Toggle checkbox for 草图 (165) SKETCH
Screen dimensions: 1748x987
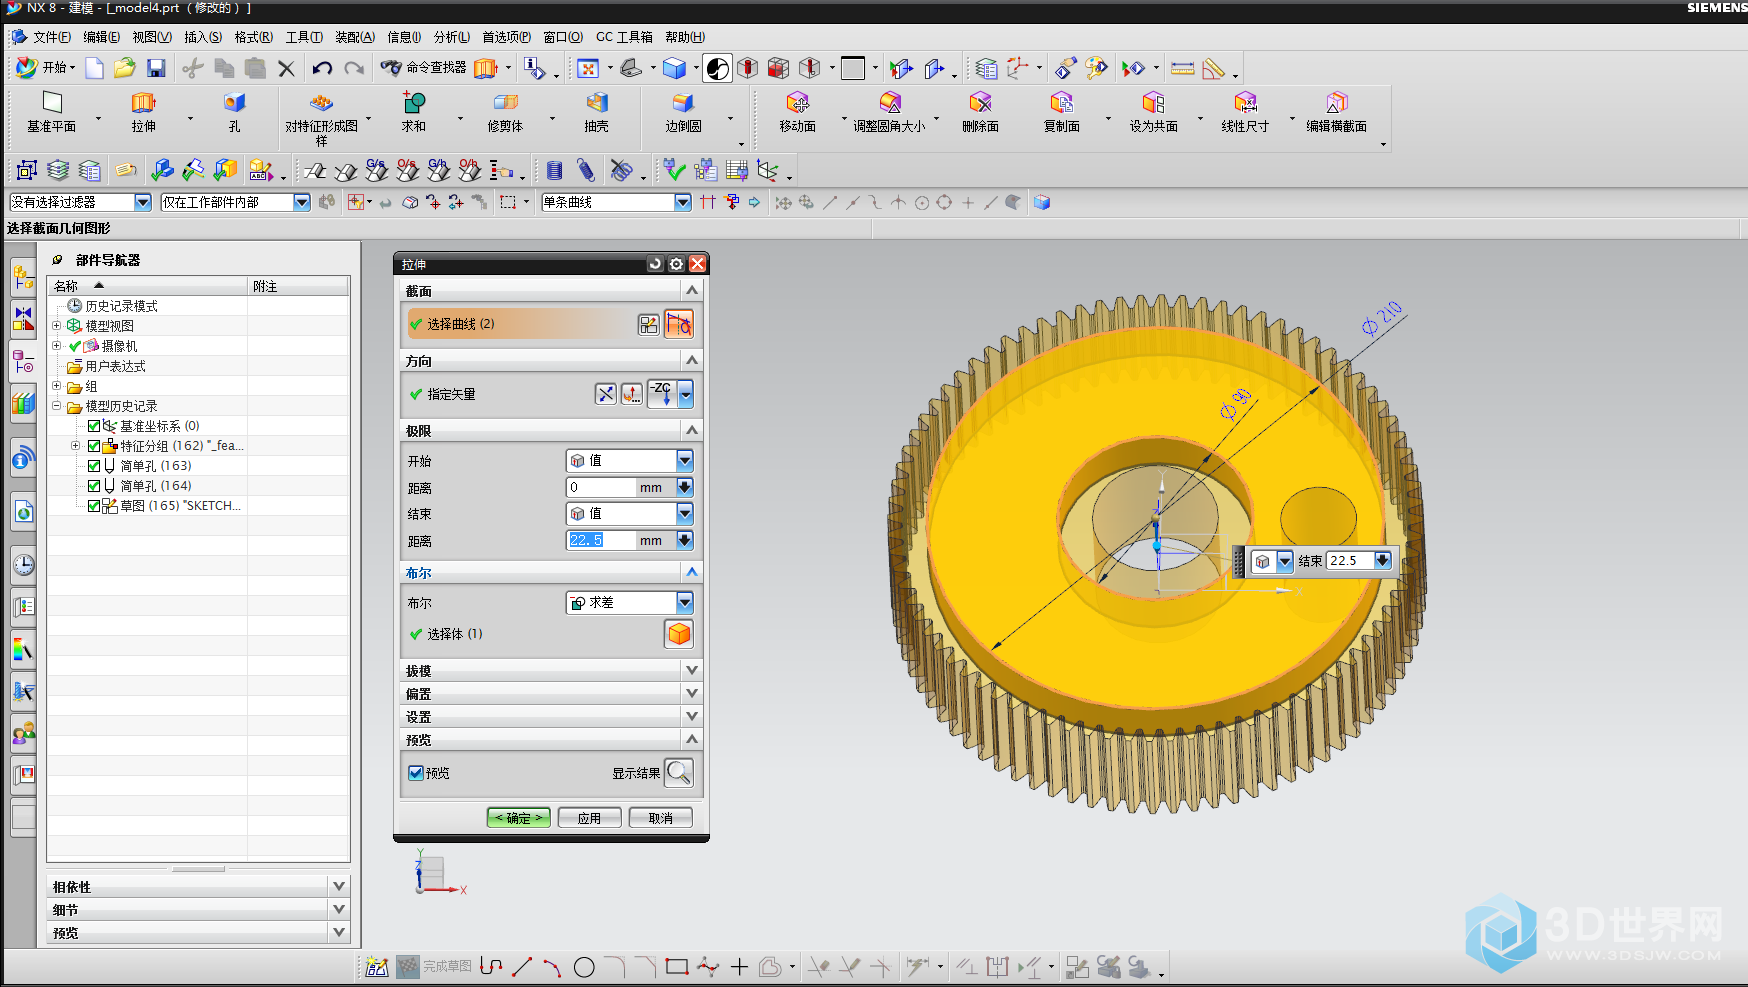pyautogui.click(x=94, y=506)
